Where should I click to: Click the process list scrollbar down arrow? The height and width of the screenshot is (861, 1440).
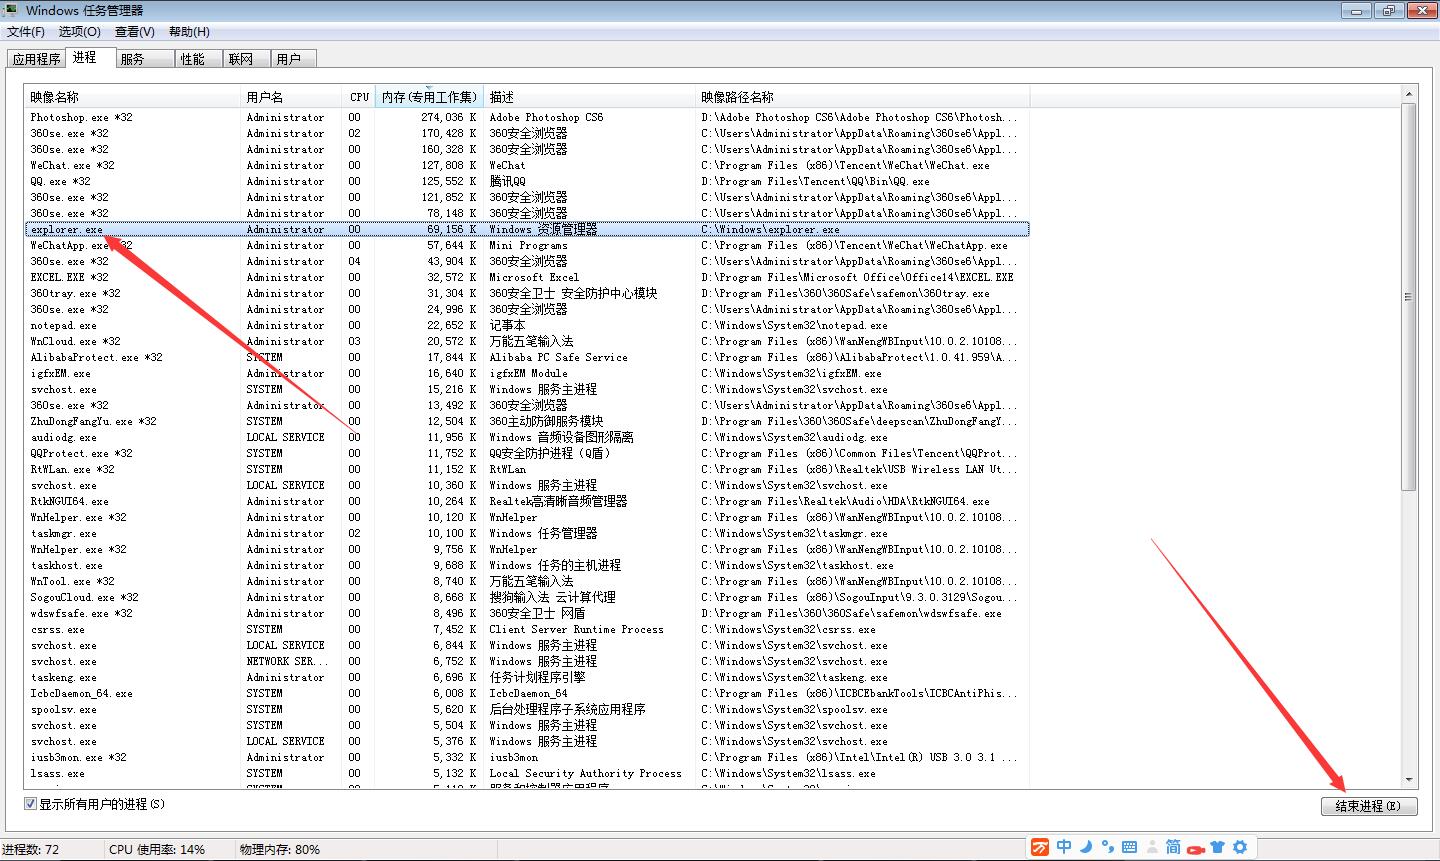click(x=1409, y=778)
